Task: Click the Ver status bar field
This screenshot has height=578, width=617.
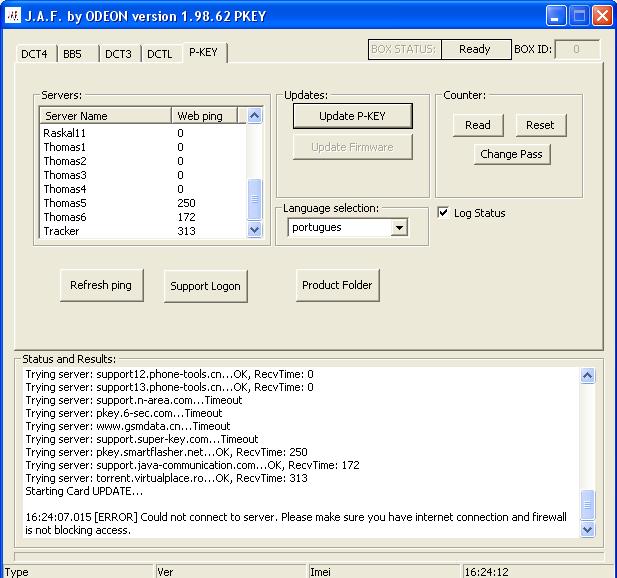Action: 230,572
